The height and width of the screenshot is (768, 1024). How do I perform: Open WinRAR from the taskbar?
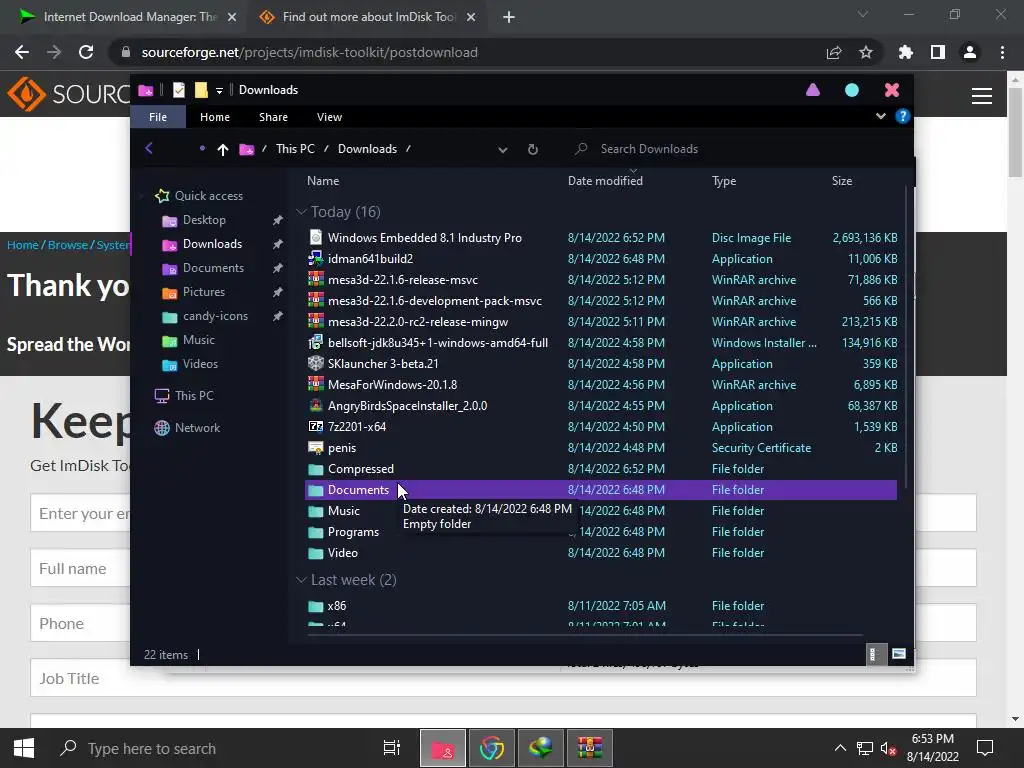pyautogui.click(x=590, y=748)
